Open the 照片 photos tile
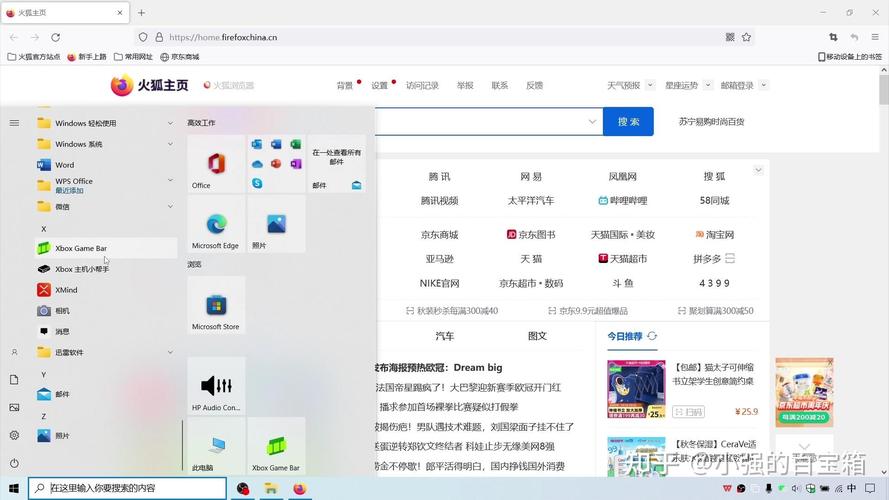The height and width of the screenshot is (500, 889). (x=276, y=224)
